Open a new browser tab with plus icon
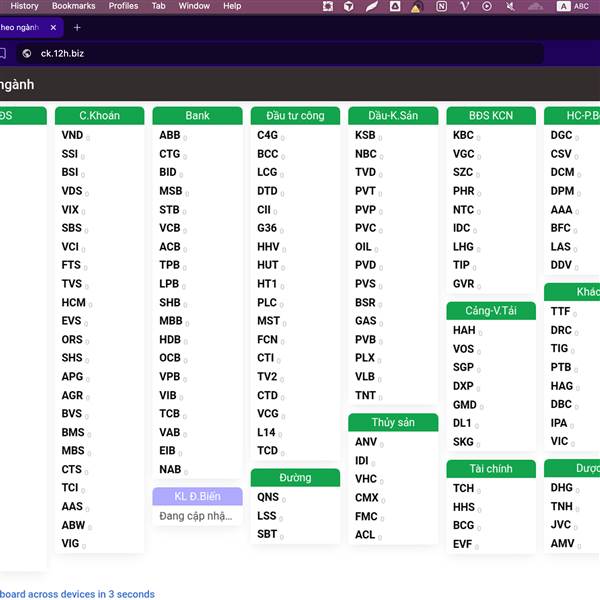Viewport: 600px width, 600px height. coord(77,27)
